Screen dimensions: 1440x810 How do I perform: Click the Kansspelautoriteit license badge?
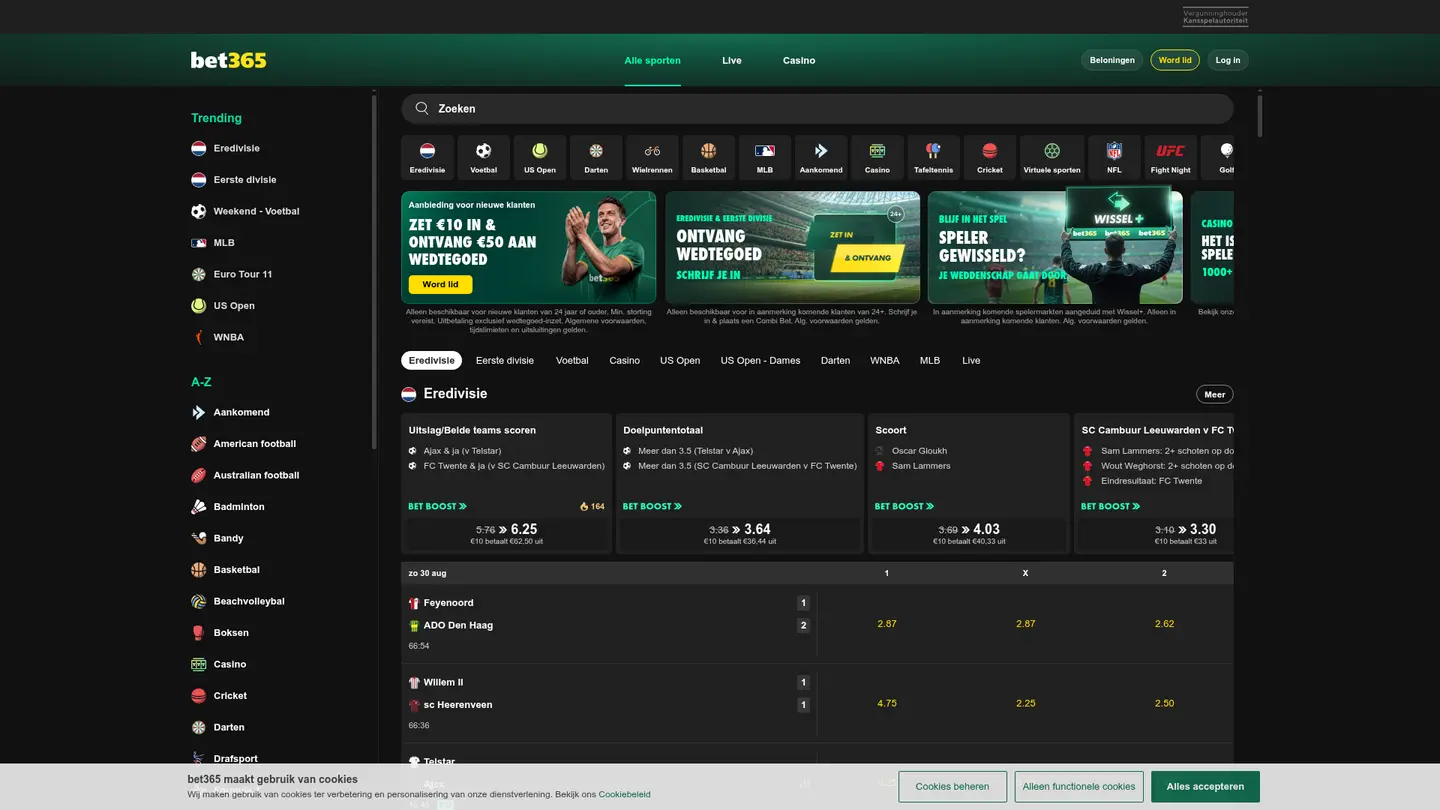pyautogui.click(x=1215, y=17)
